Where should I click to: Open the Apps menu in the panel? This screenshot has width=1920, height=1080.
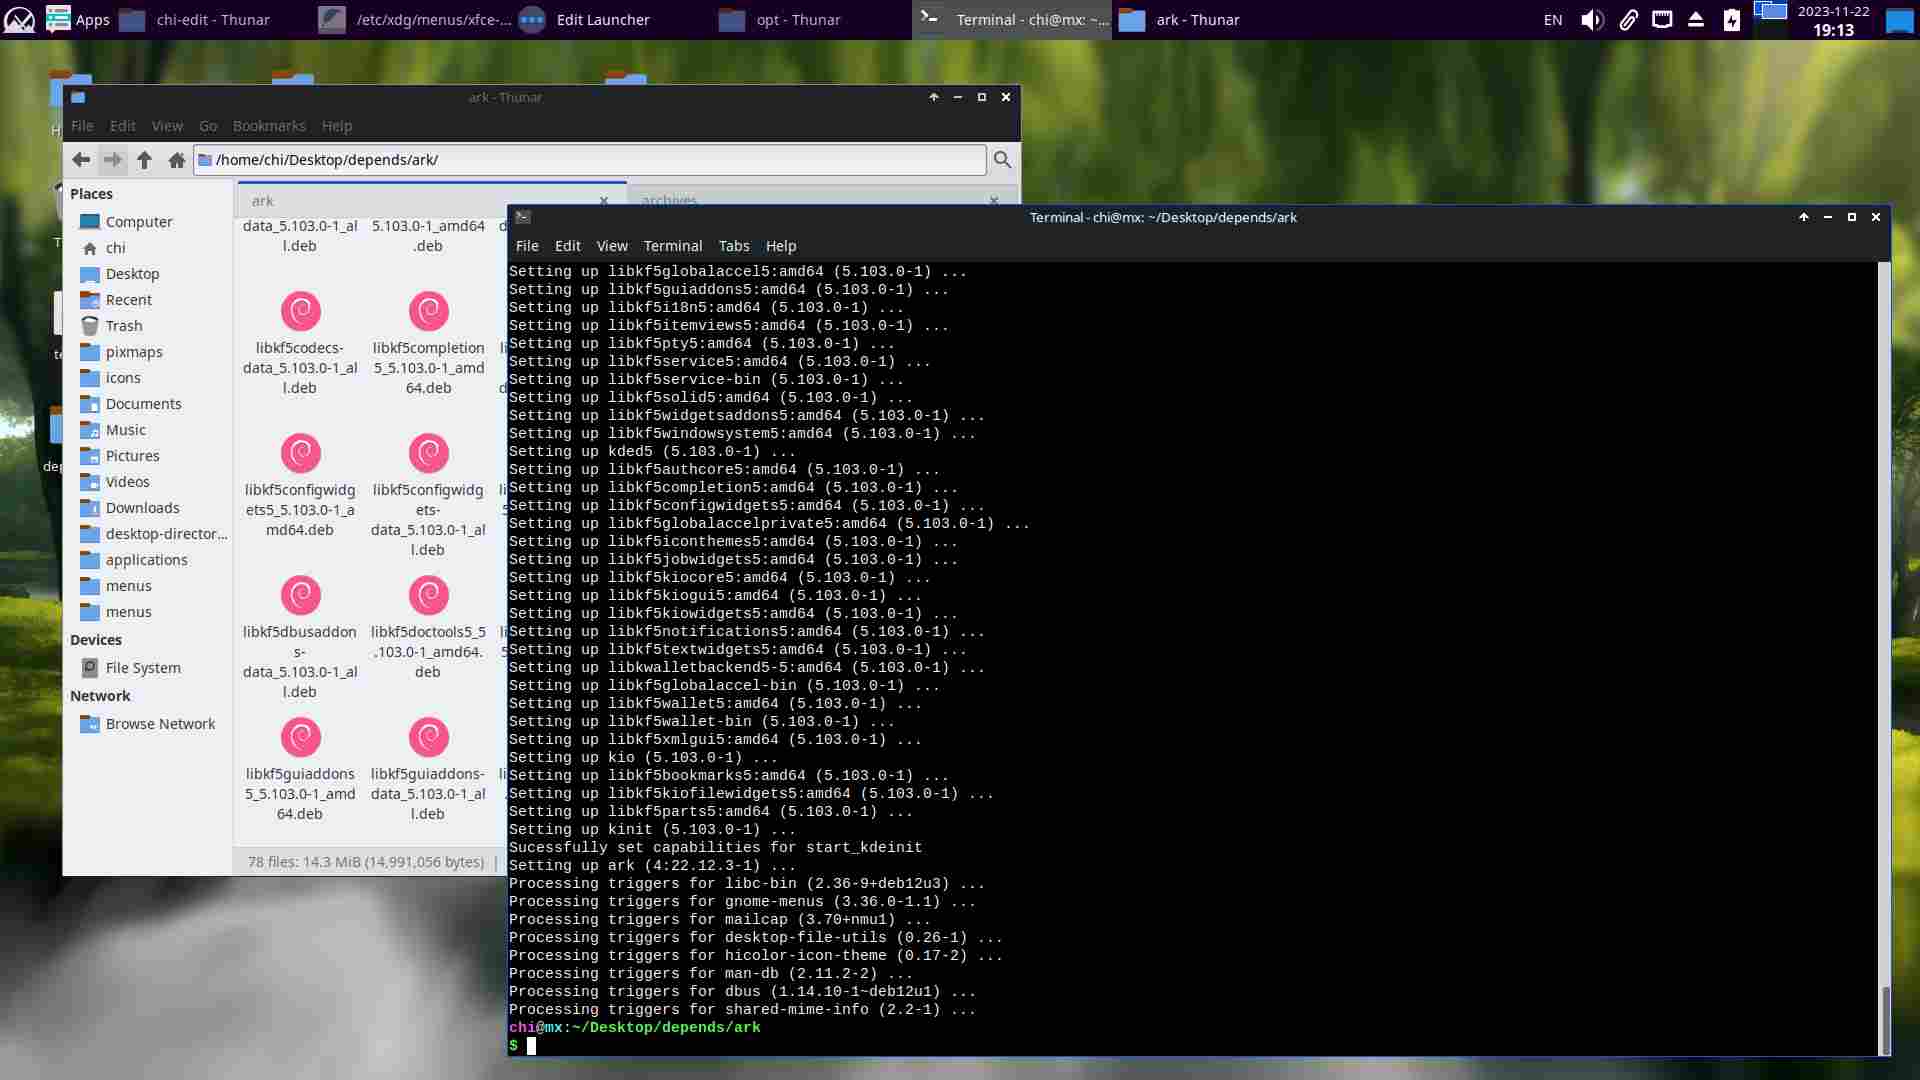coord(78,20)
